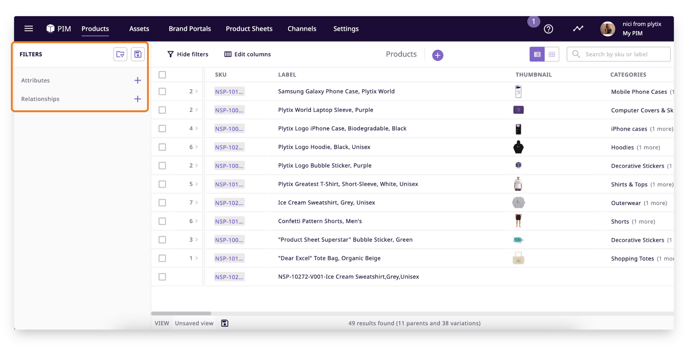Switch to the grid list view icon
688x363 pixels.
tap(552, 54)
